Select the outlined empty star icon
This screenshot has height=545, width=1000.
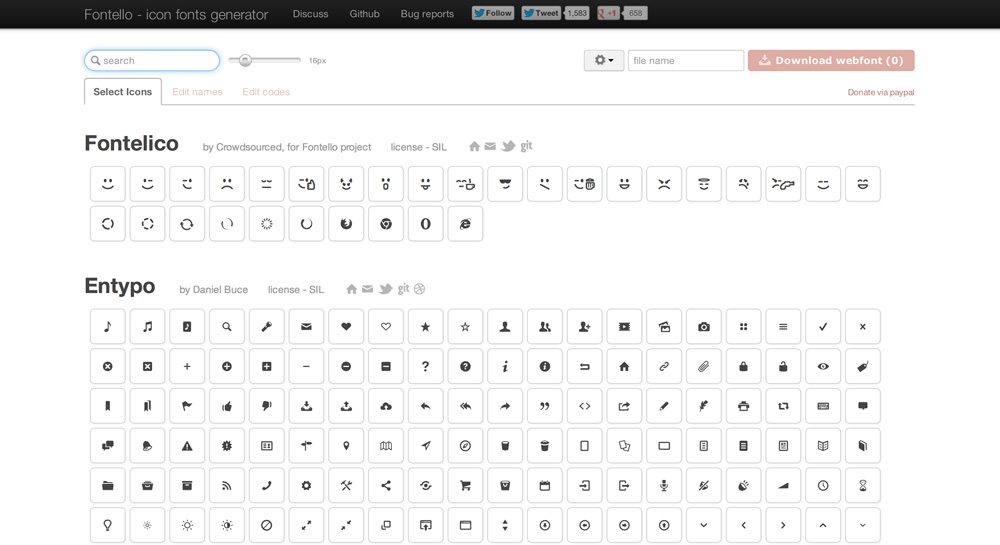(x=466, y=327)
